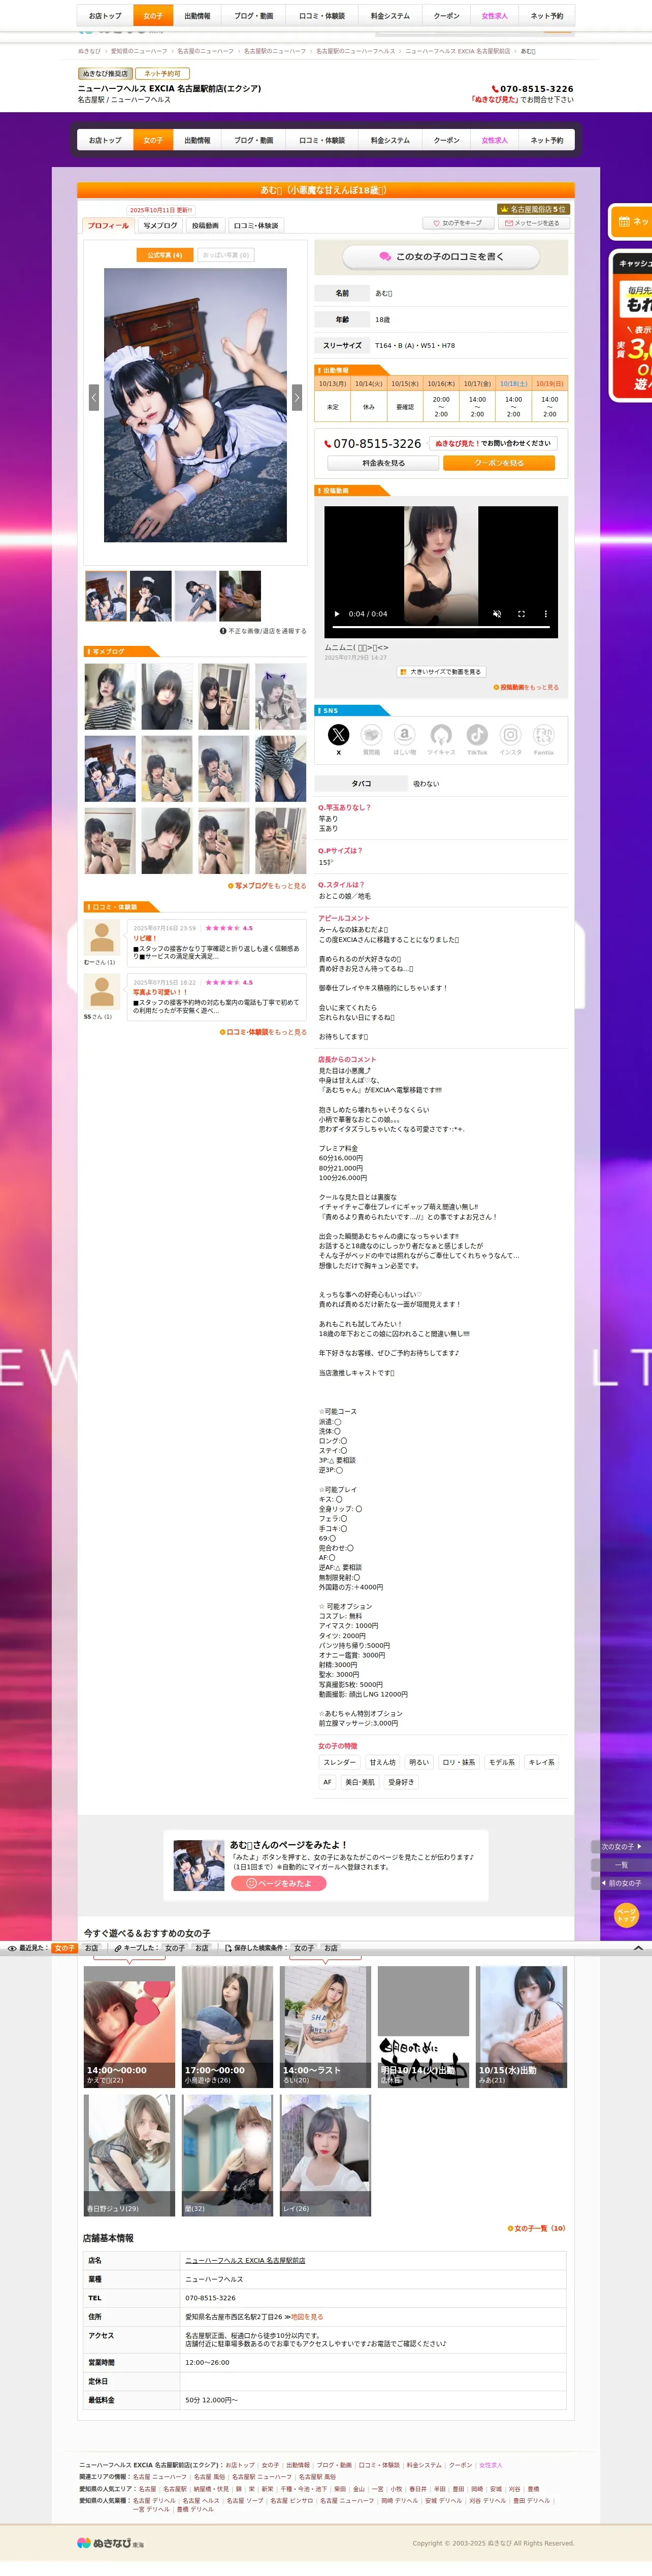Open the 10/15(水)出勤 recommended card

coord(521,2027)
